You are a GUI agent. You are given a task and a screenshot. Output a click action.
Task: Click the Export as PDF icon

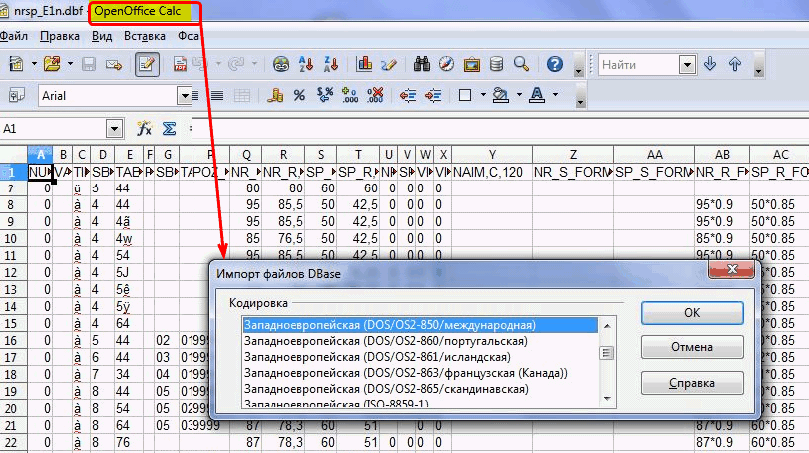[x=181, y=65]
